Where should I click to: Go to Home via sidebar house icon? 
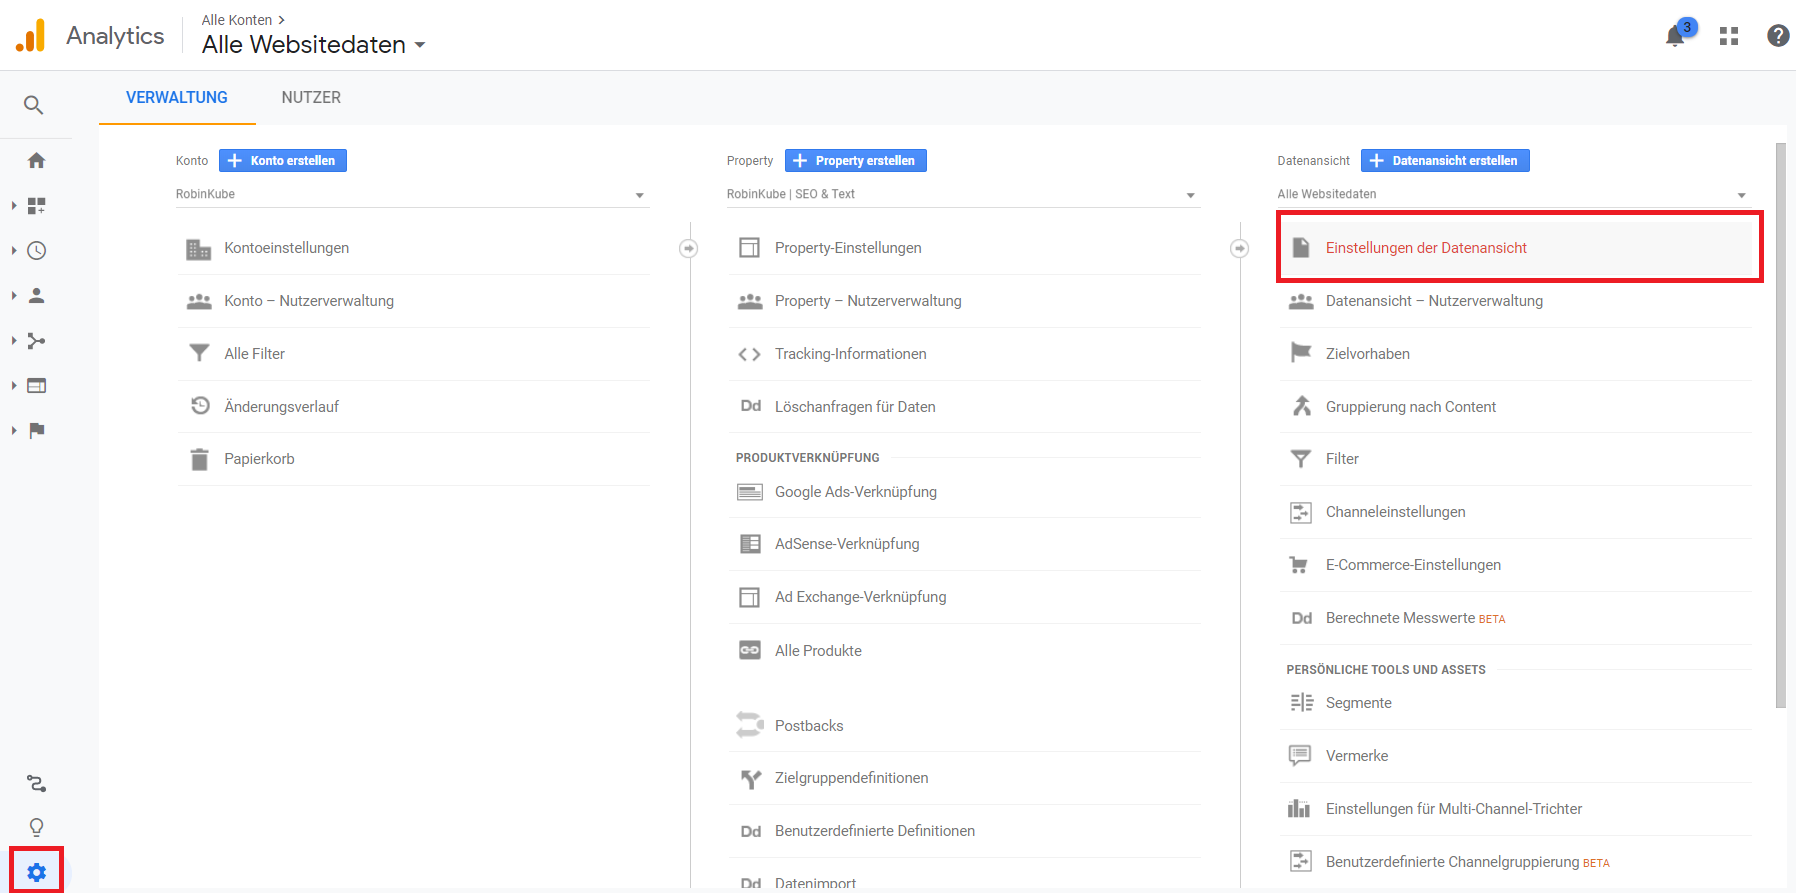point(37,160)
